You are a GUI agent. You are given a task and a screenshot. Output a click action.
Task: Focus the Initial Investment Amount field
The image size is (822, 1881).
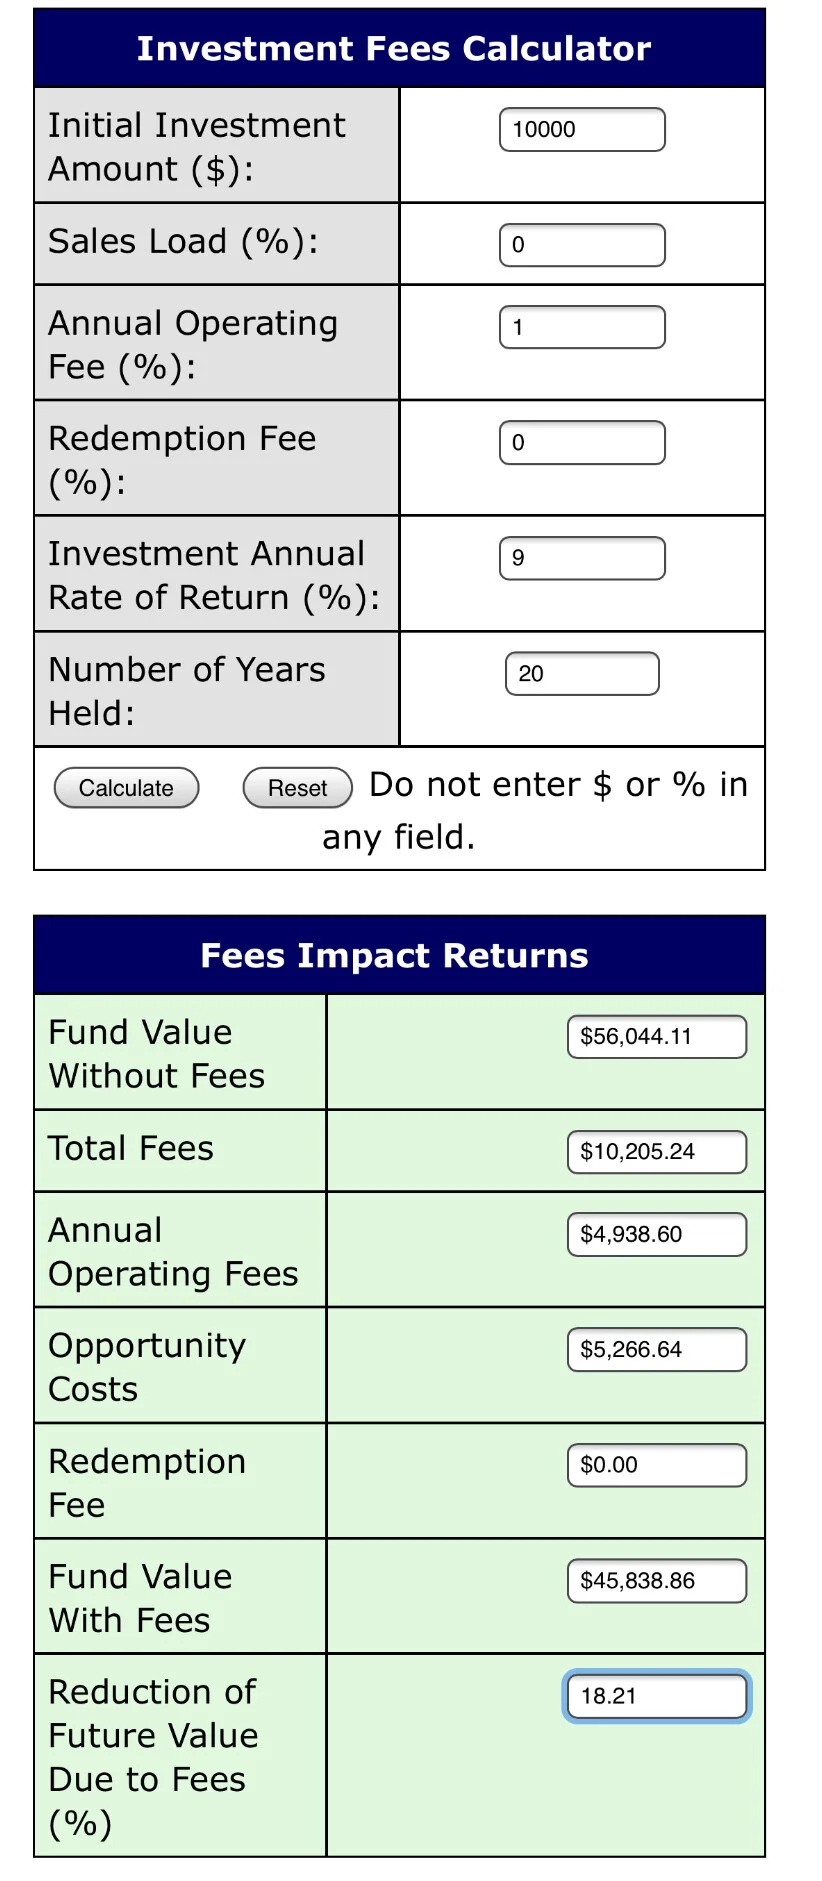point(582,129)
